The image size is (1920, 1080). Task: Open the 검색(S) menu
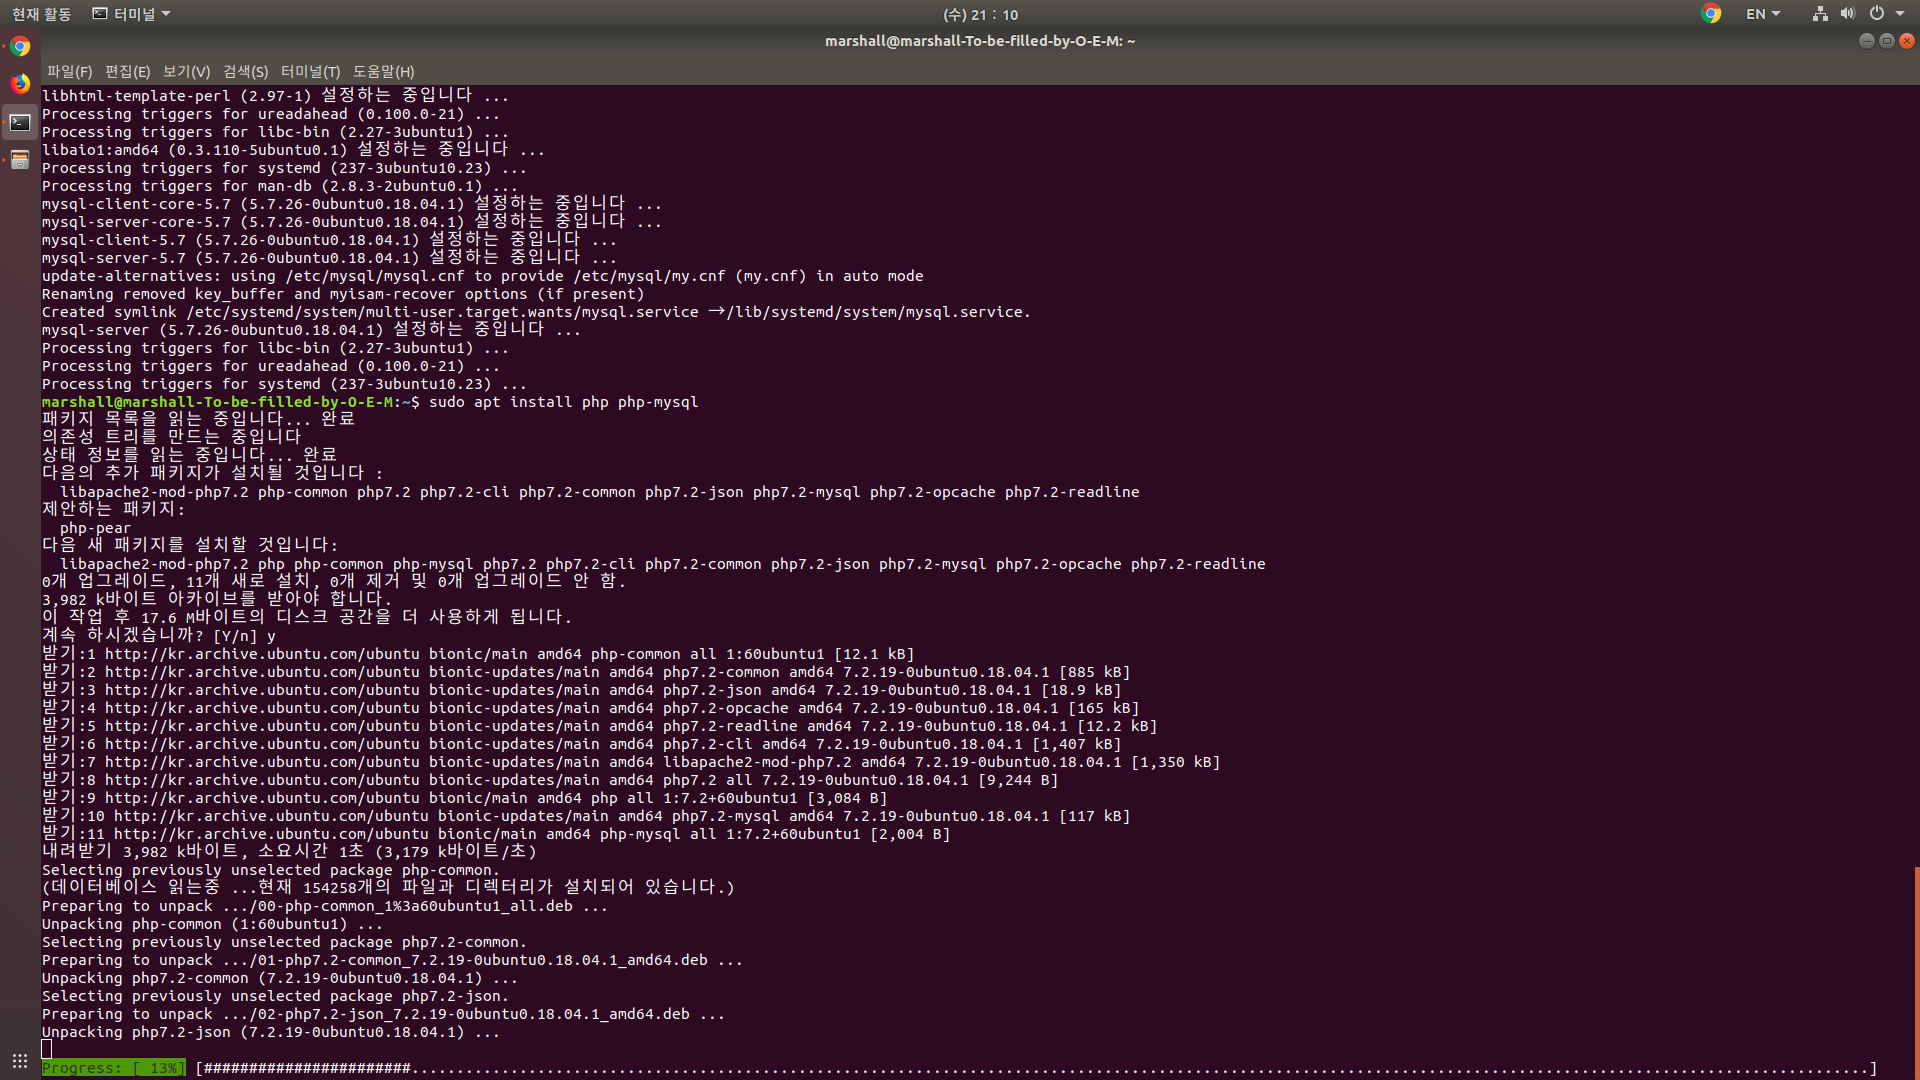245,72
